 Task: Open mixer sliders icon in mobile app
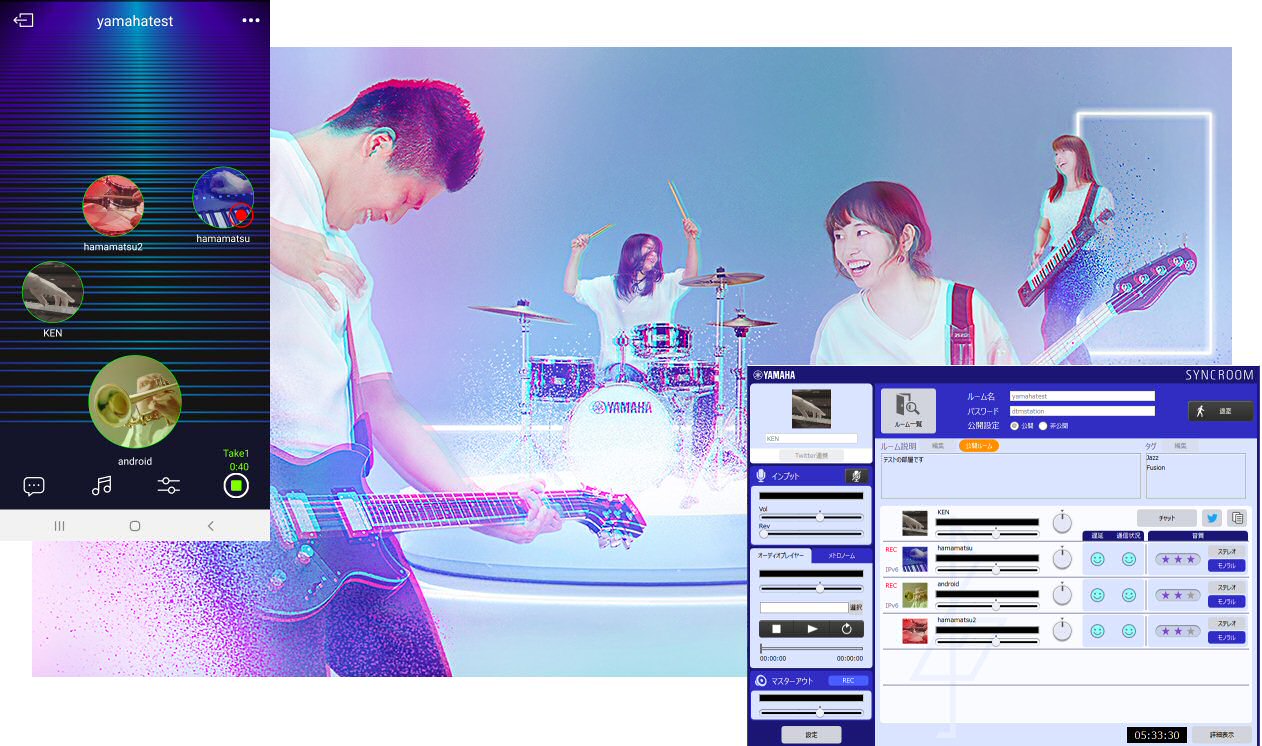click(168, 486)
